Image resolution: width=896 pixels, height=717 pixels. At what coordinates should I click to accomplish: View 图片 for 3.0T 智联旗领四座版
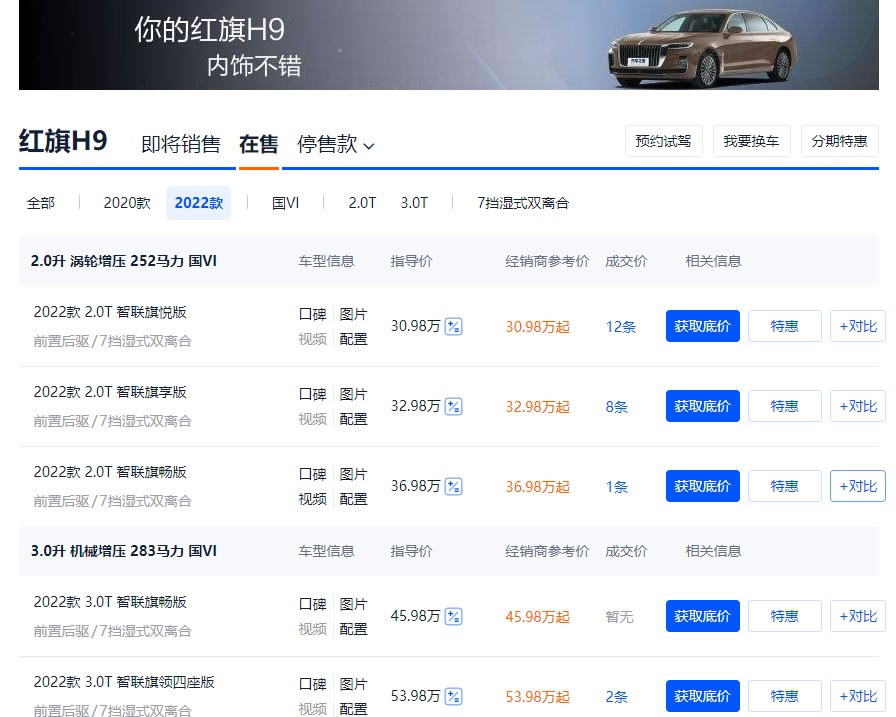353,684
